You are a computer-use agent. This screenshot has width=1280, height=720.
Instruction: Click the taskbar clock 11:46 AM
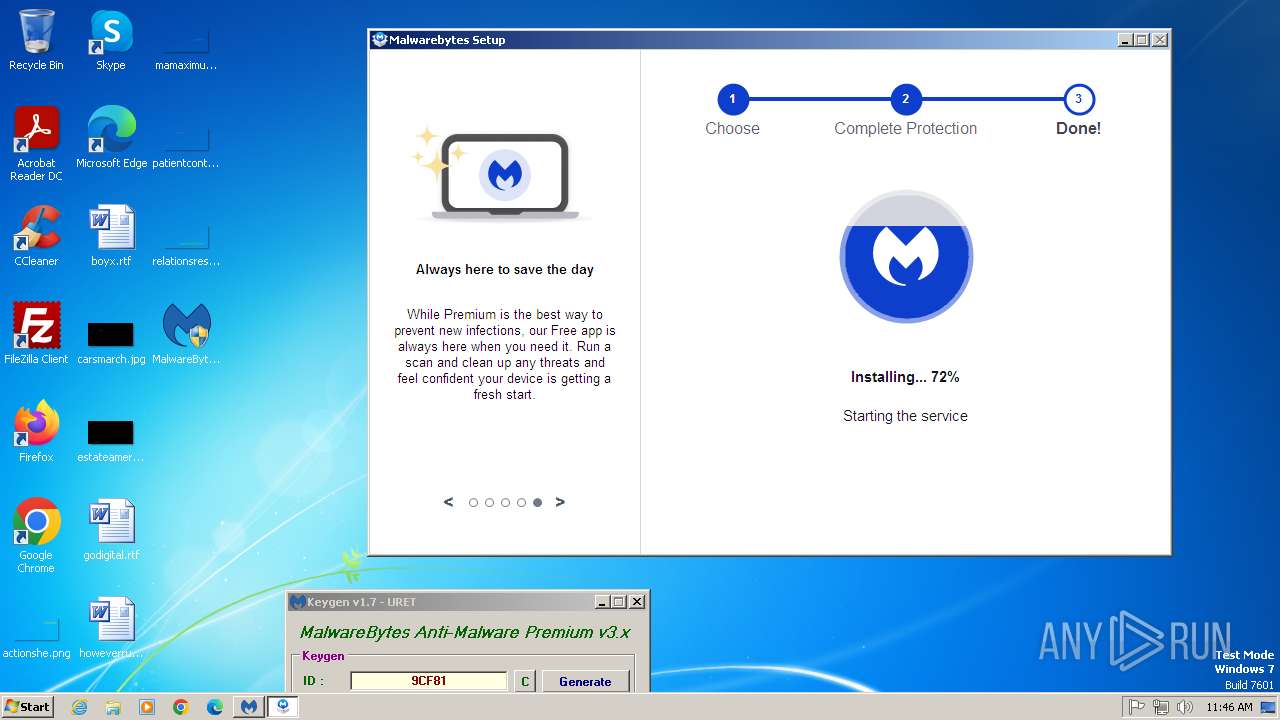pos(1229,707)
